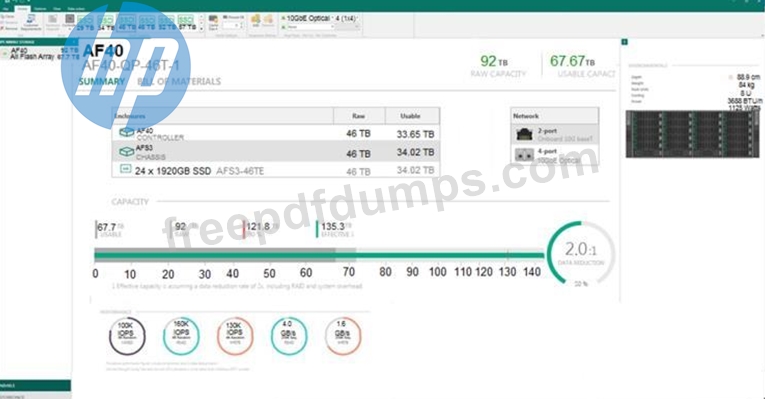Click the Customer Requirements ribbon icon
Viewport: 765px width, 399px height.
(x=31, y=22)
